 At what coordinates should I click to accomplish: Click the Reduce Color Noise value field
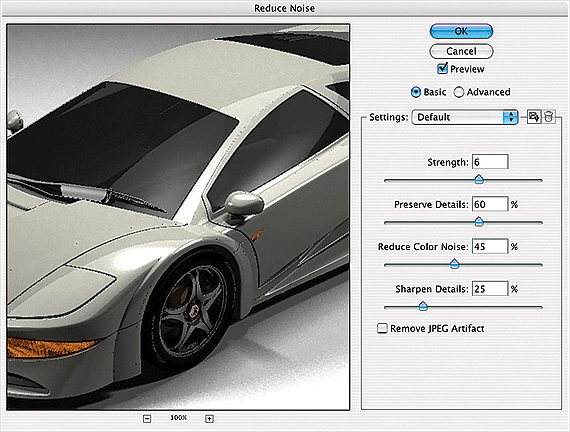490,246
